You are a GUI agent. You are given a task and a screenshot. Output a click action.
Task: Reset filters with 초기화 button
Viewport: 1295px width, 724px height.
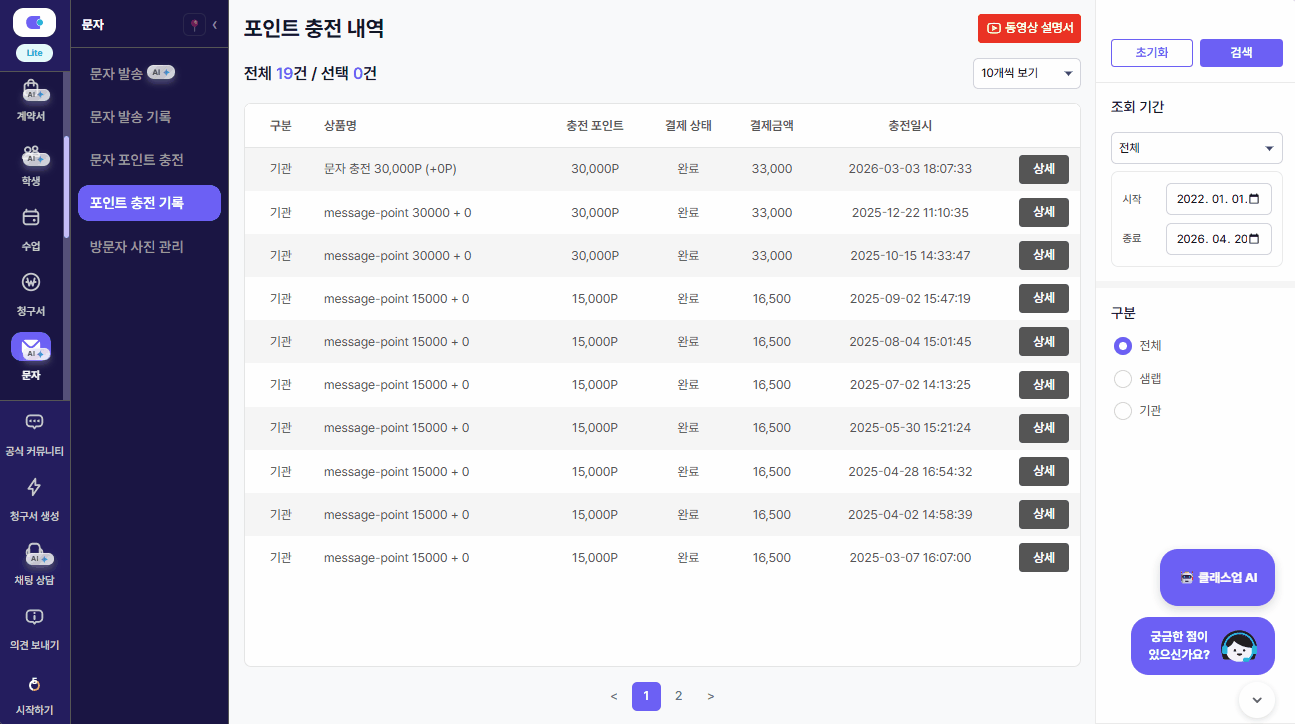tap(1152, 53)
